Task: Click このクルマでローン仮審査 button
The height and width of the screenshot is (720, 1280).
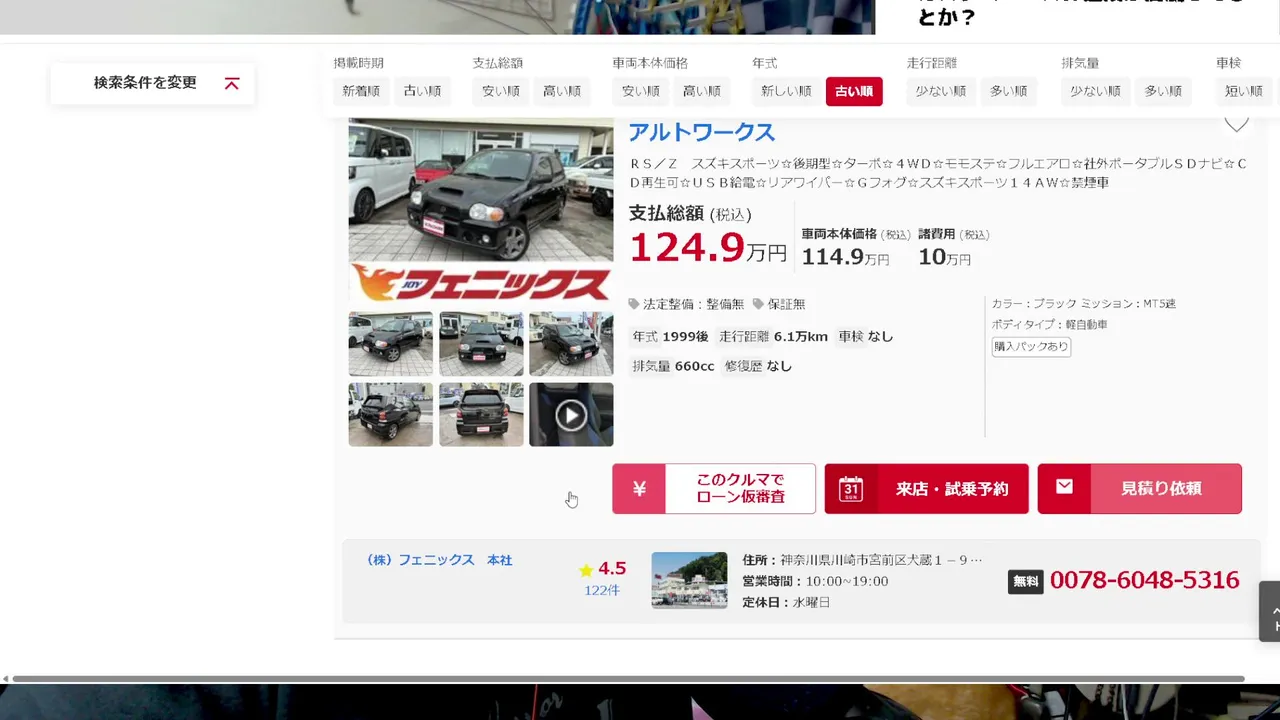Action: [714, 489]
